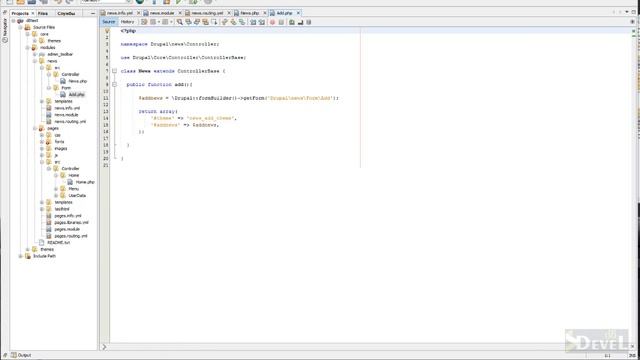Select Home.php in the project tree

coord(85,182)
